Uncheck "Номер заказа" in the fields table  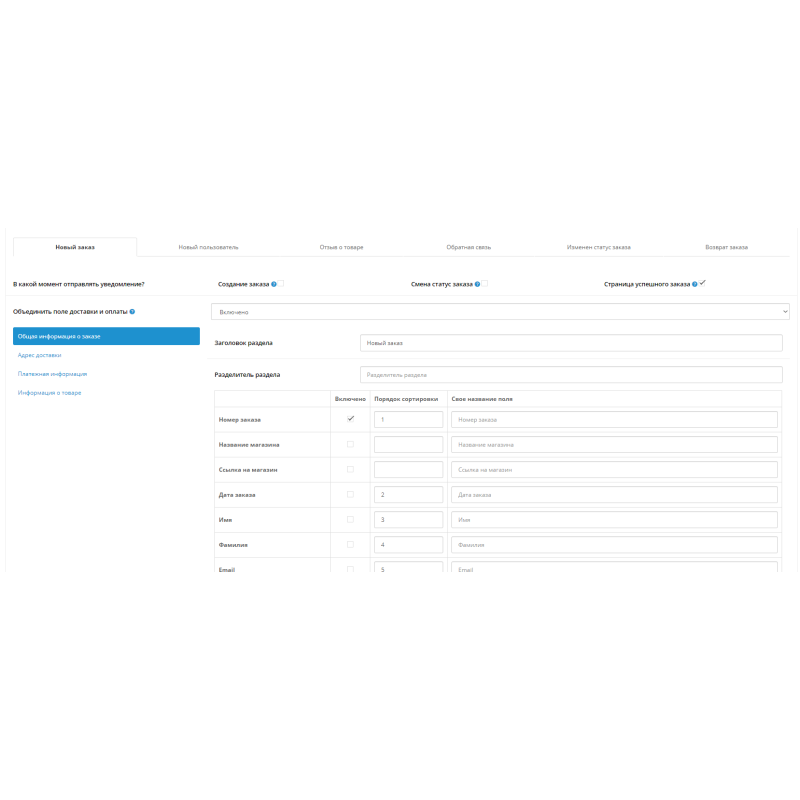(350, 419)
